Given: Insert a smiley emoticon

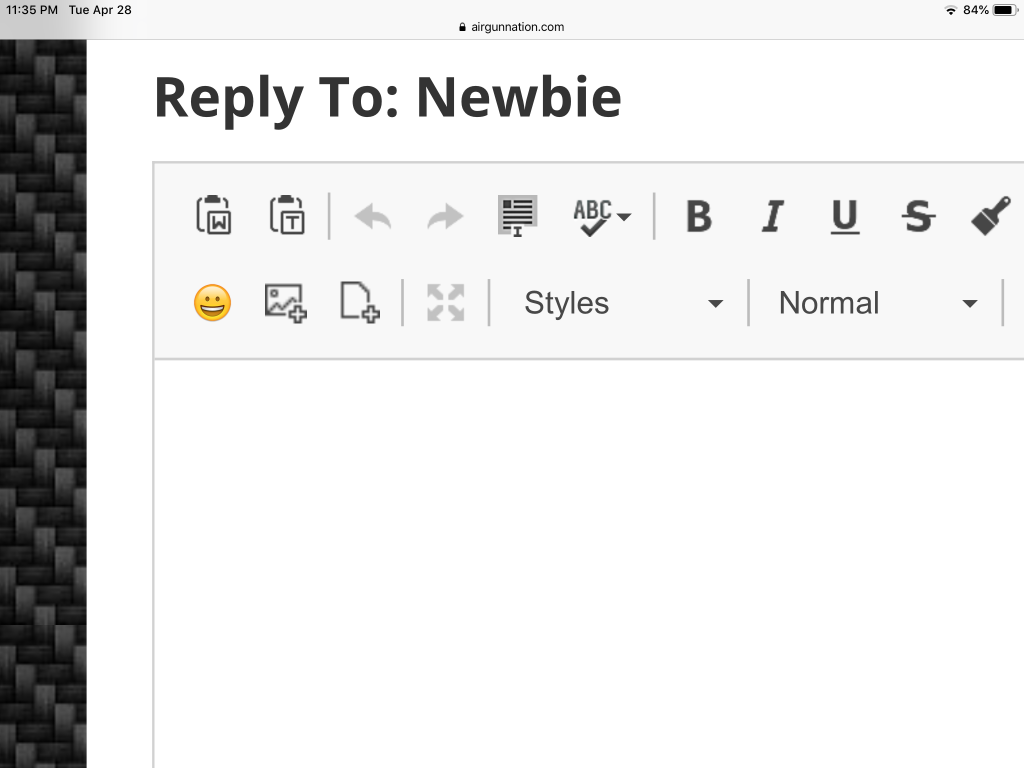Looking at the screenshot, I should coord(213,303).
